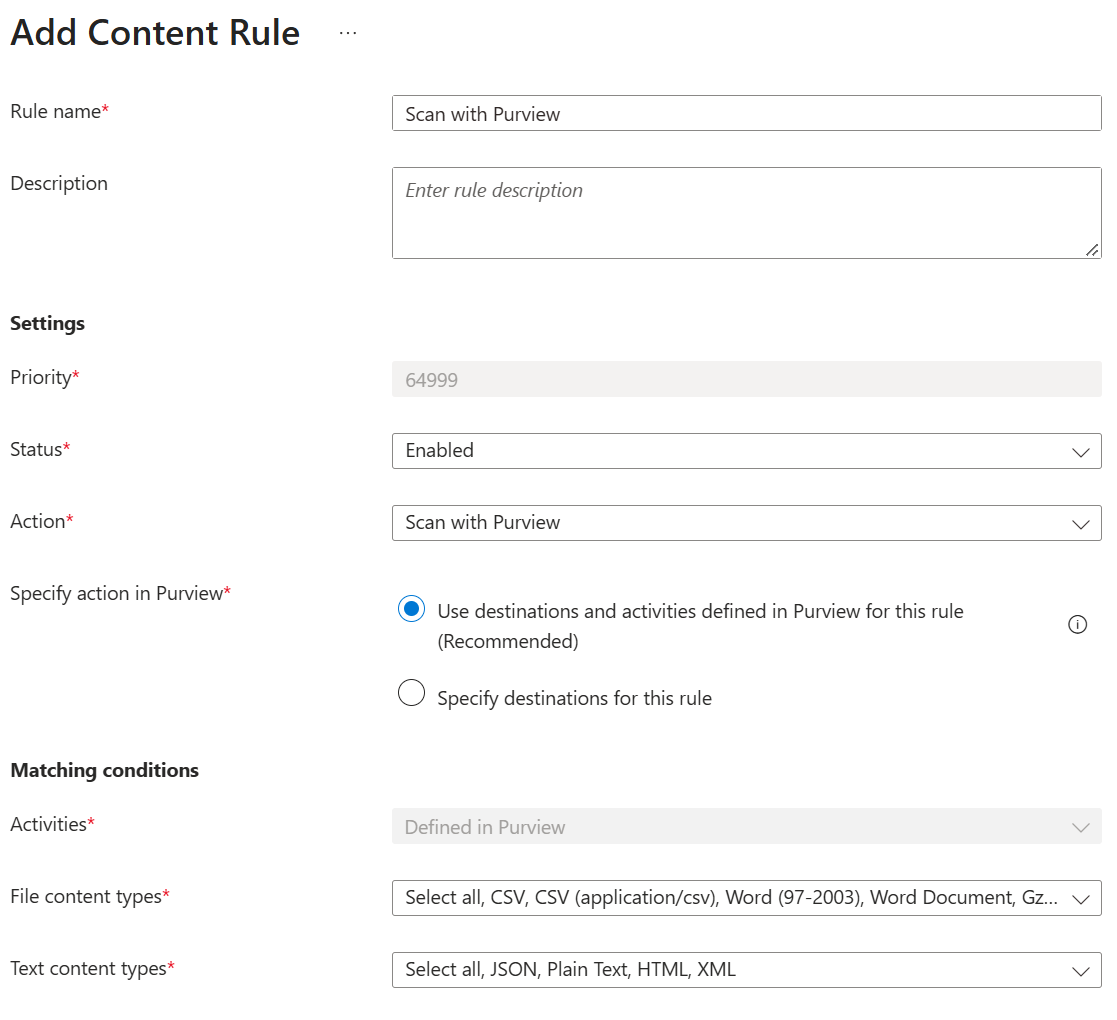This screenshot has width=1117, height=1020.
Task: Click the Matching conditions section heading
Action: 105,770
